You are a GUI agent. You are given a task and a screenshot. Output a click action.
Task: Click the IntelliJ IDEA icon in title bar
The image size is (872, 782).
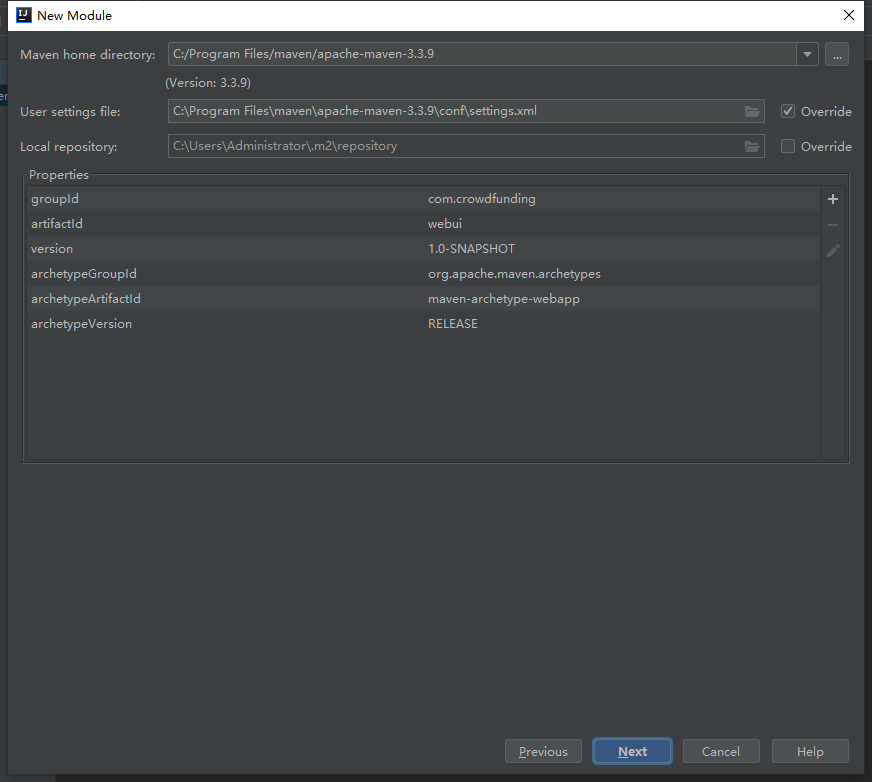click(24, 15)
